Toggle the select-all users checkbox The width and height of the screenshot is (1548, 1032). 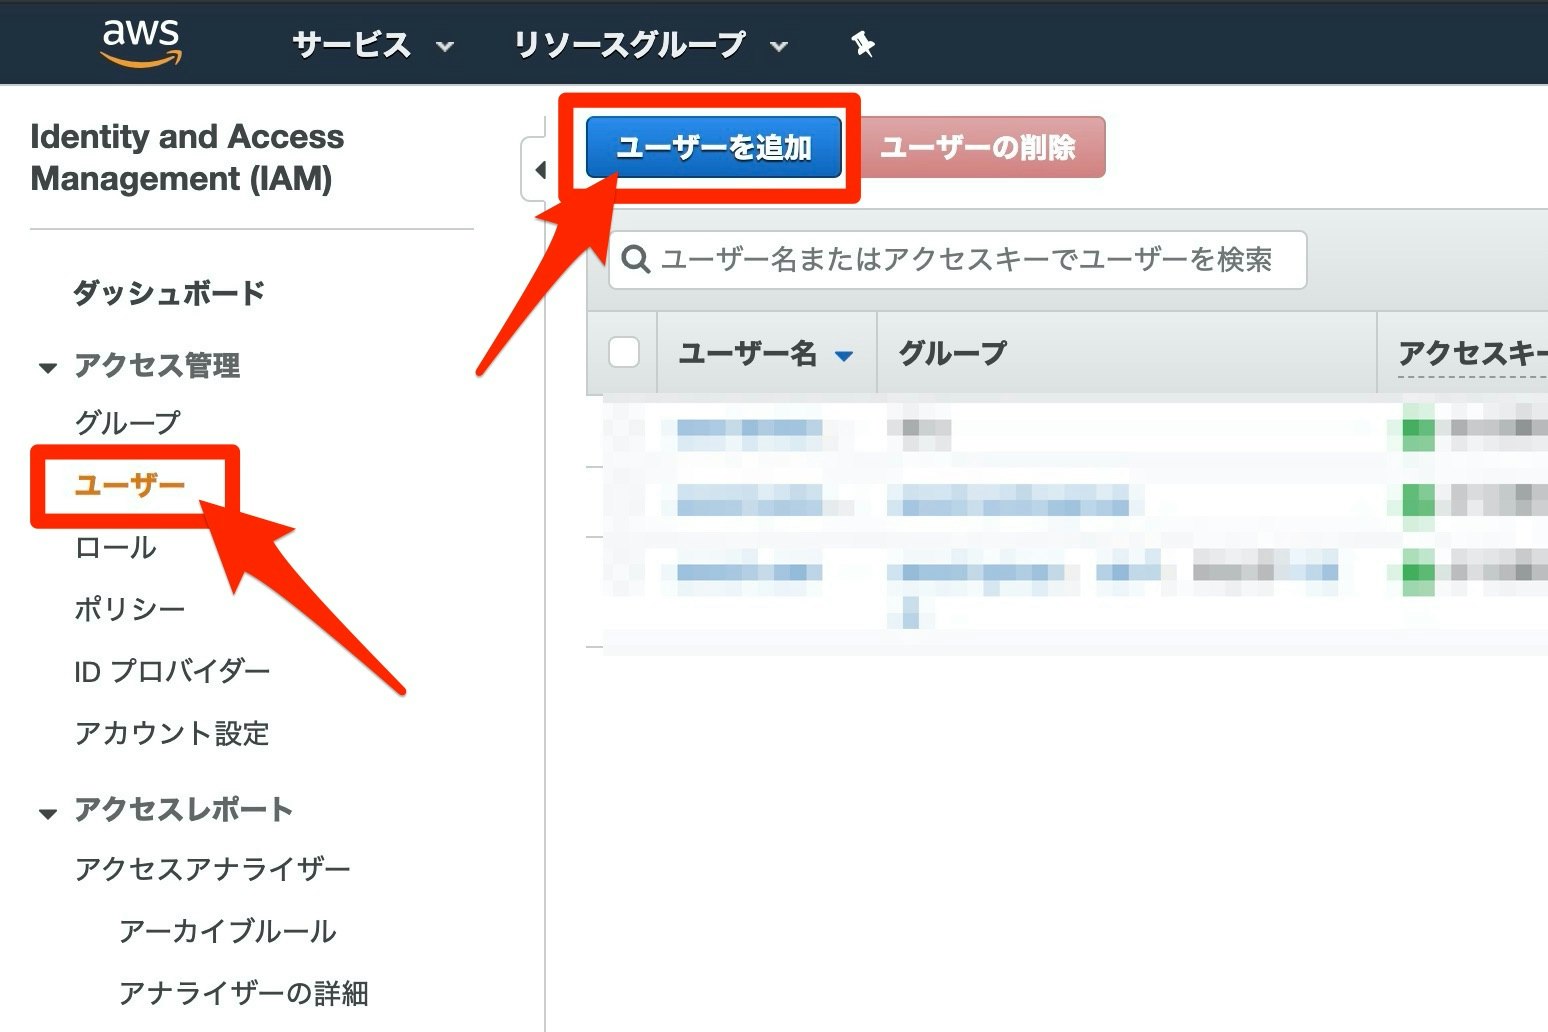click(x=624, y=352)
